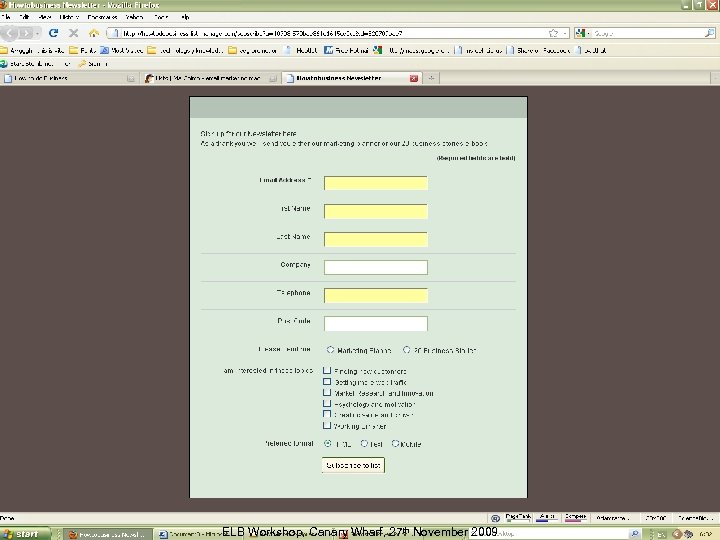Open the first folder on the bookmarks toolbar

32,51
